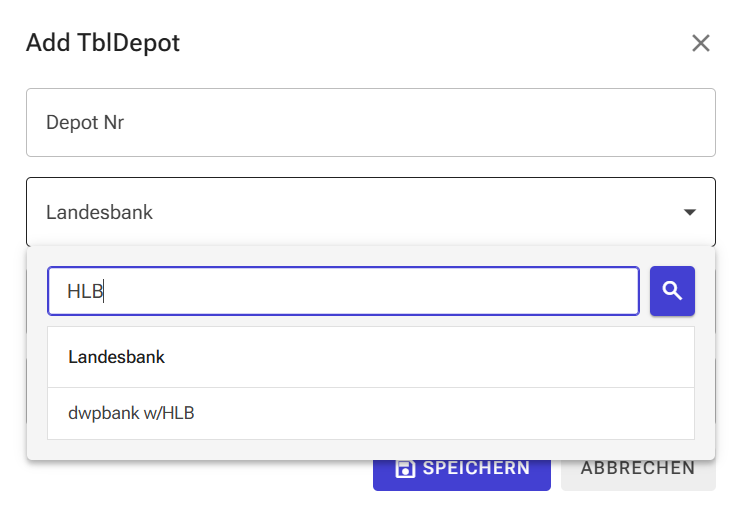The height and width of the screenshot is (515, 743).
Task: Click the Landesbank header in results list
Action: click(117, 357)
